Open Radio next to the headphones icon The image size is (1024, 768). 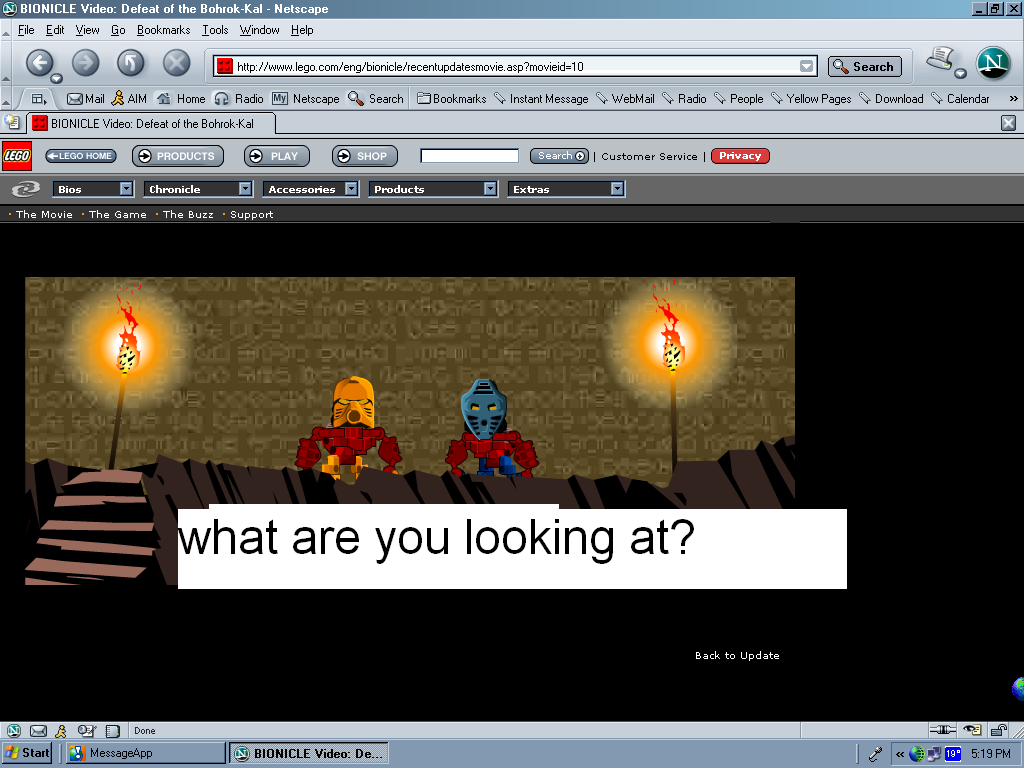tap(239, 99)
